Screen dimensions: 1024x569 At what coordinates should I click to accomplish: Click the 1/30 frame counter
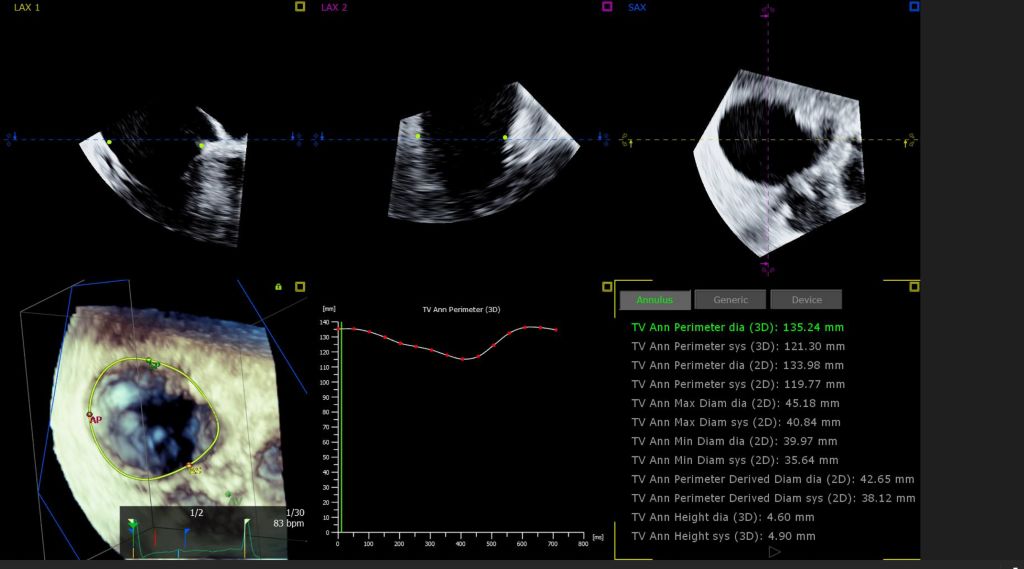pyautogui.click(x=295, y=513)
